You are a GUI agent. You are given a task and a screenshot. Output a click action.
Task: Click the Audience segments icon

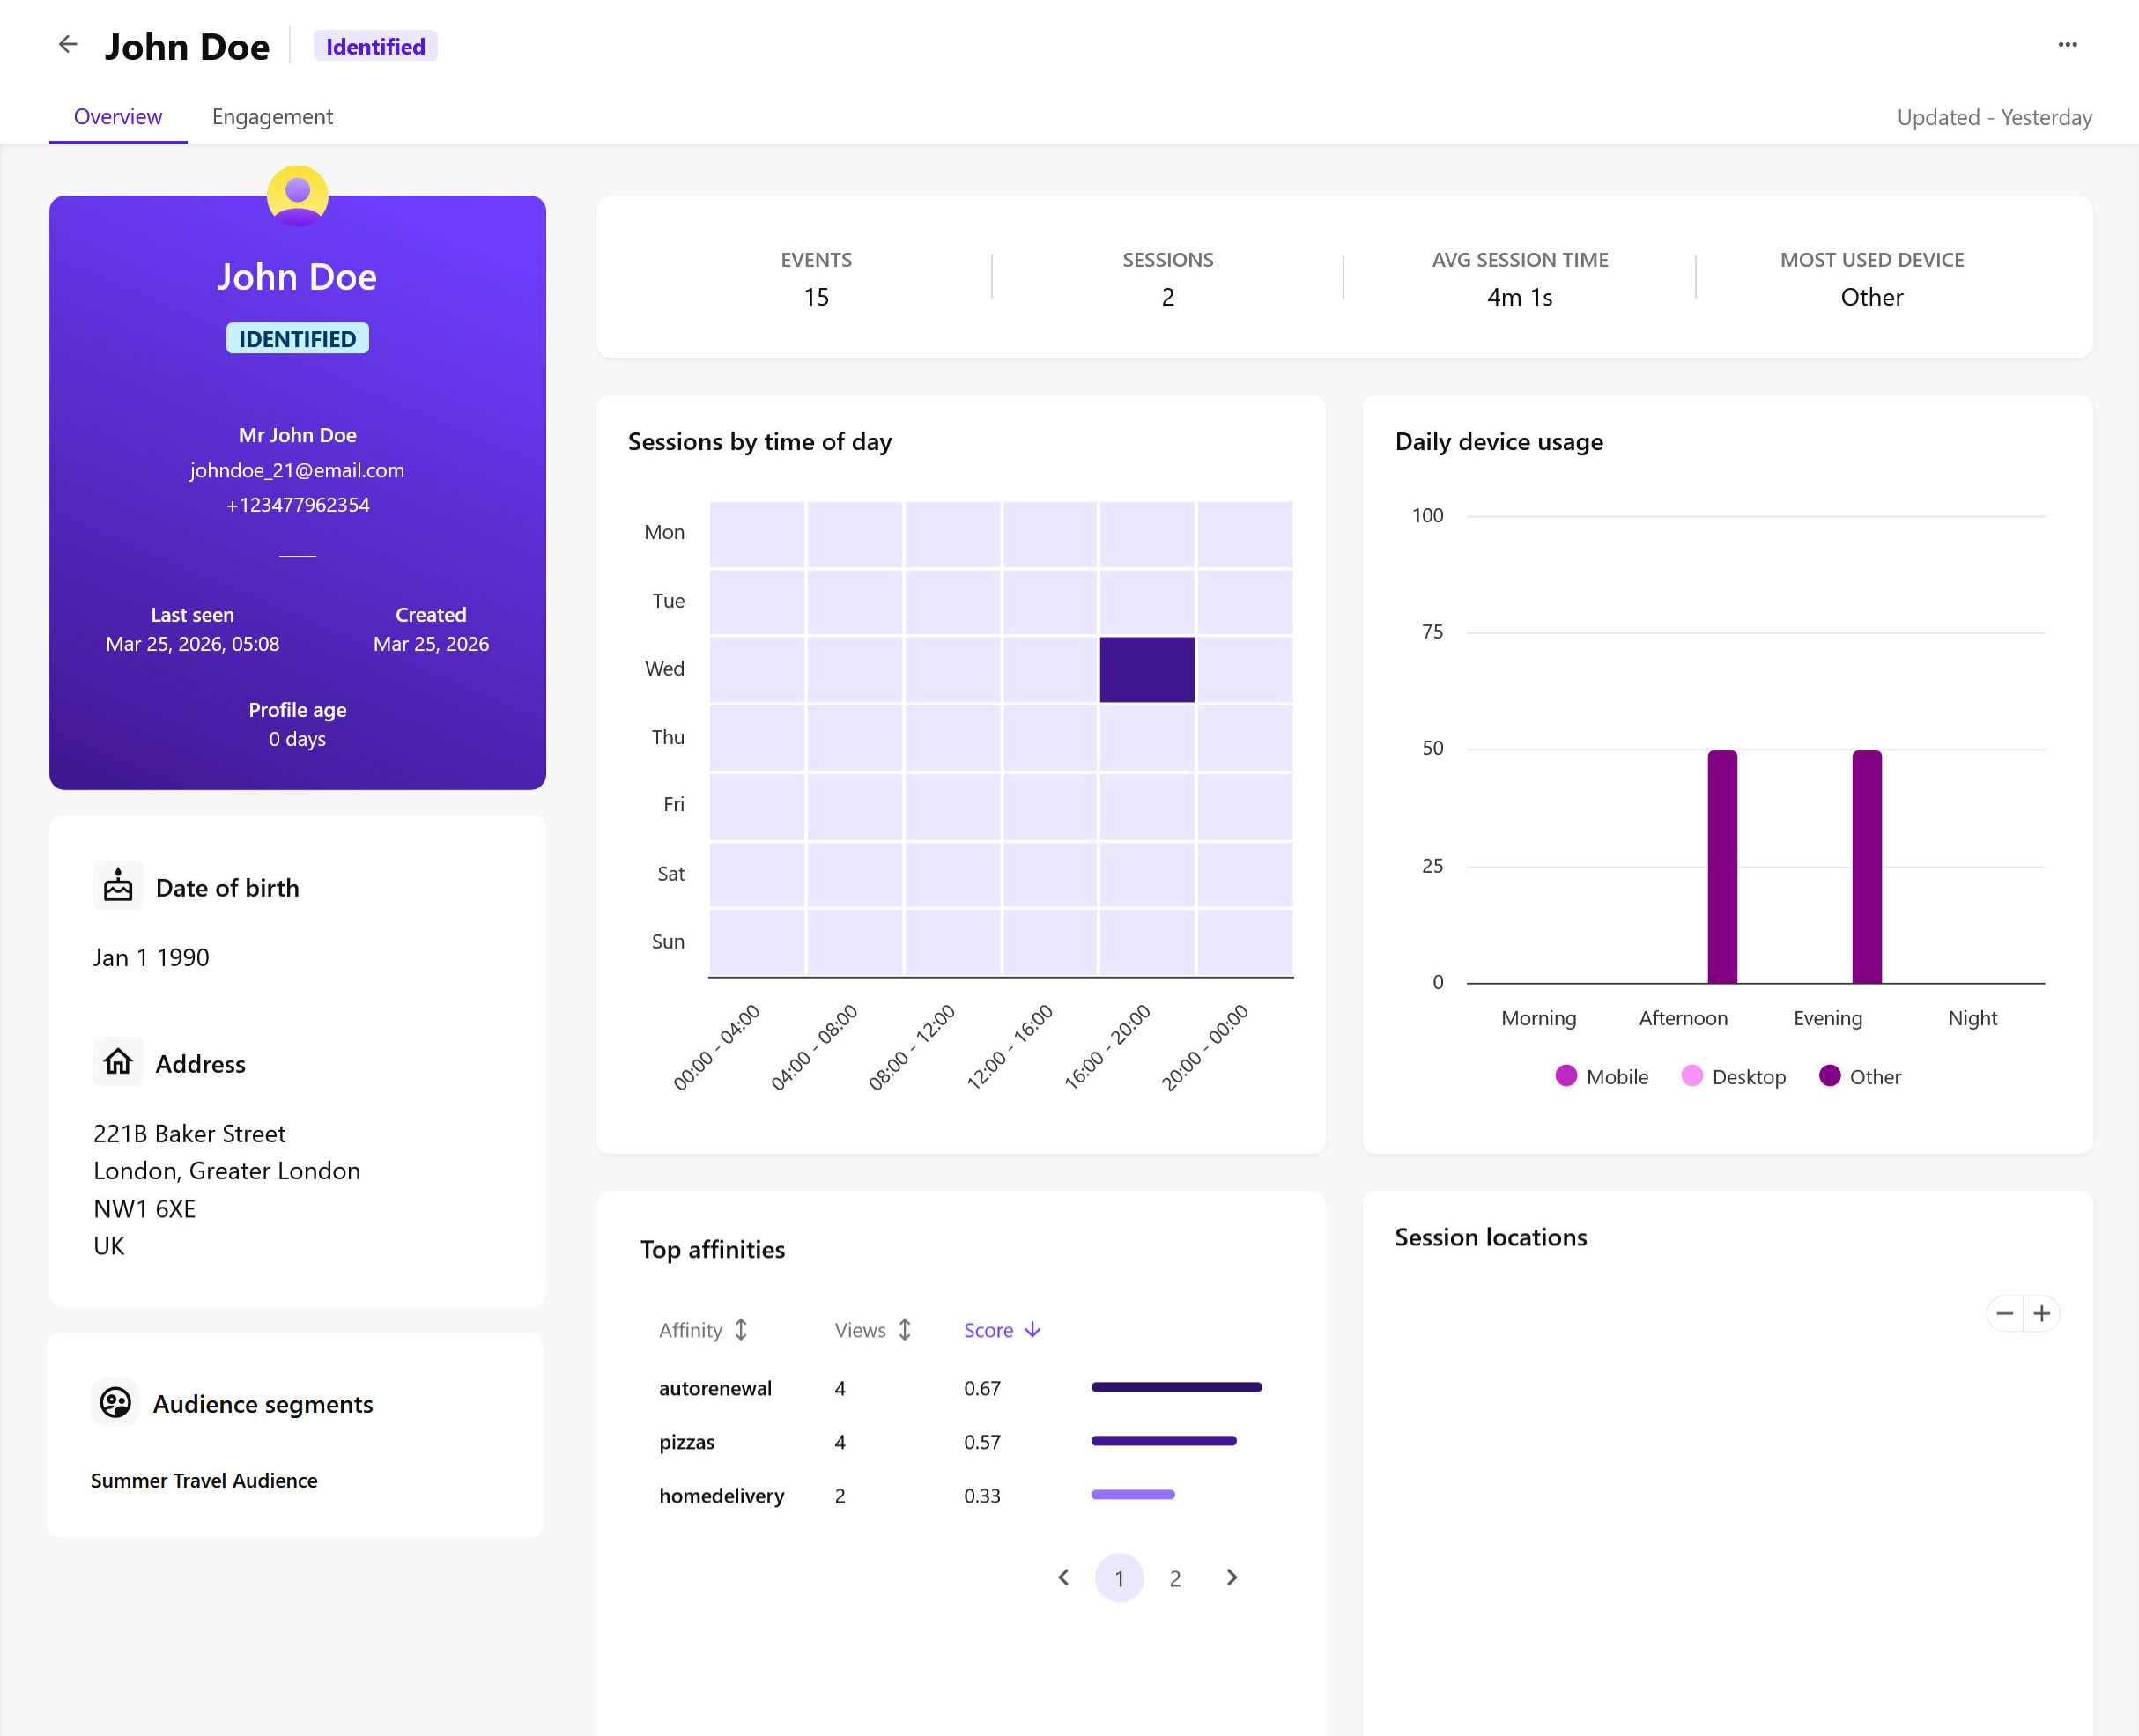pyautogui.click(x=116, y=1403)
